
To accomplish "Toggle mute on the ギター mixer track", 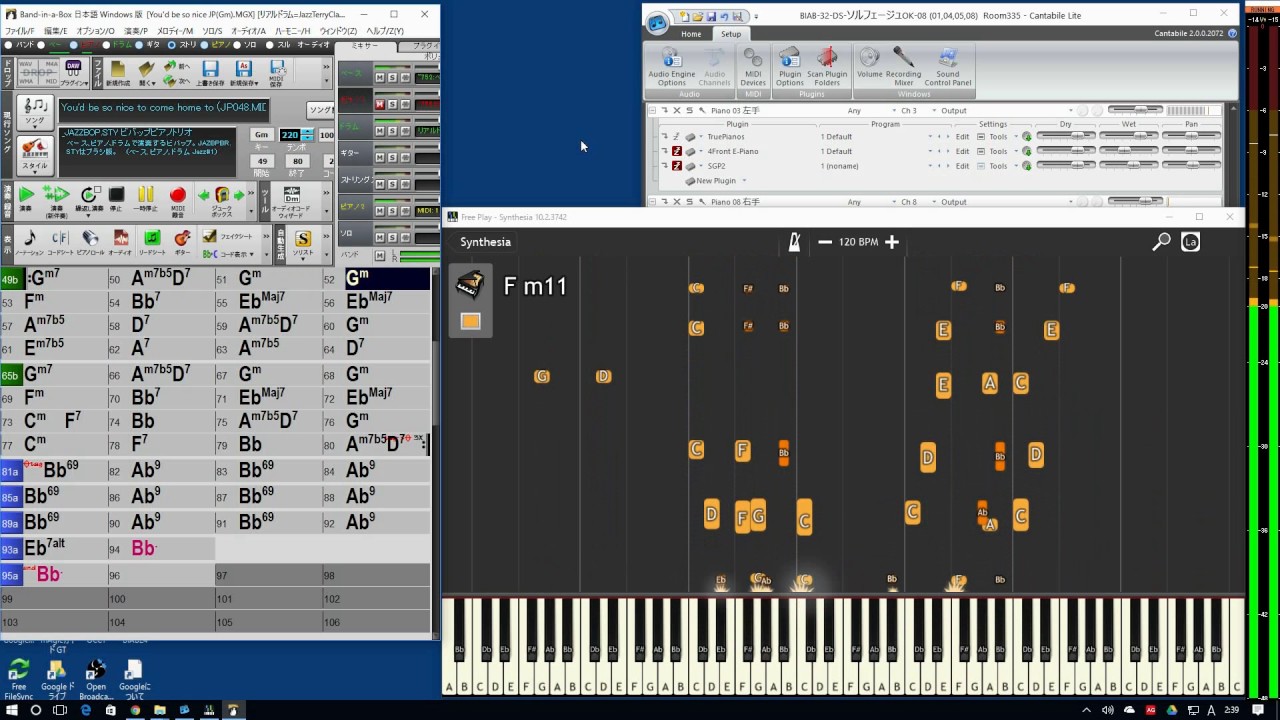I will [380, 158].
